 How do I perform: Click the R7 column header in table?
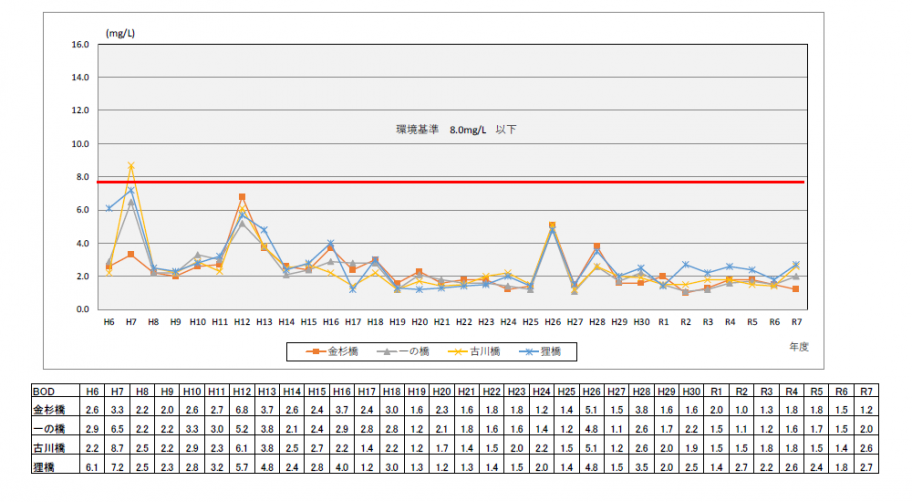866,391
